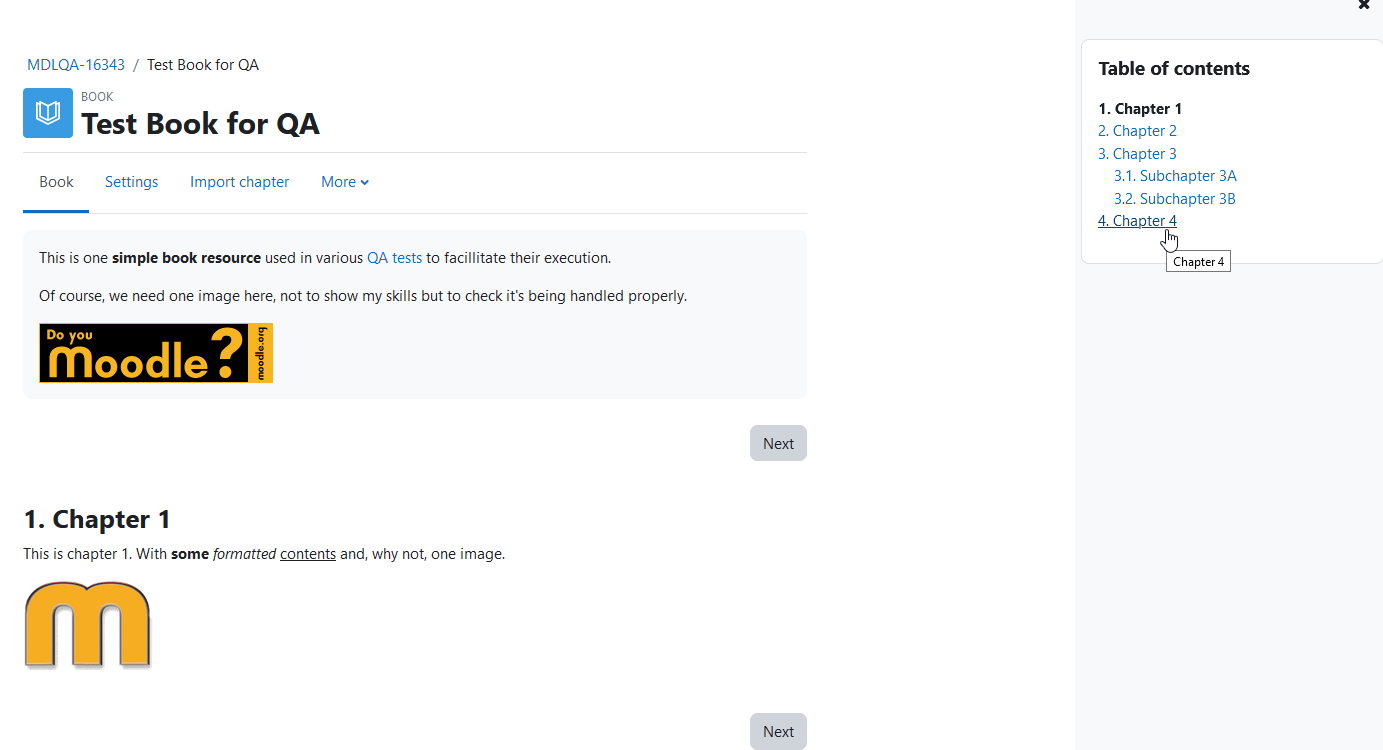Viewport: 1383px width, 750px height.
Task: Click the Do you Moodle banner image
Action: click(156, 353)
